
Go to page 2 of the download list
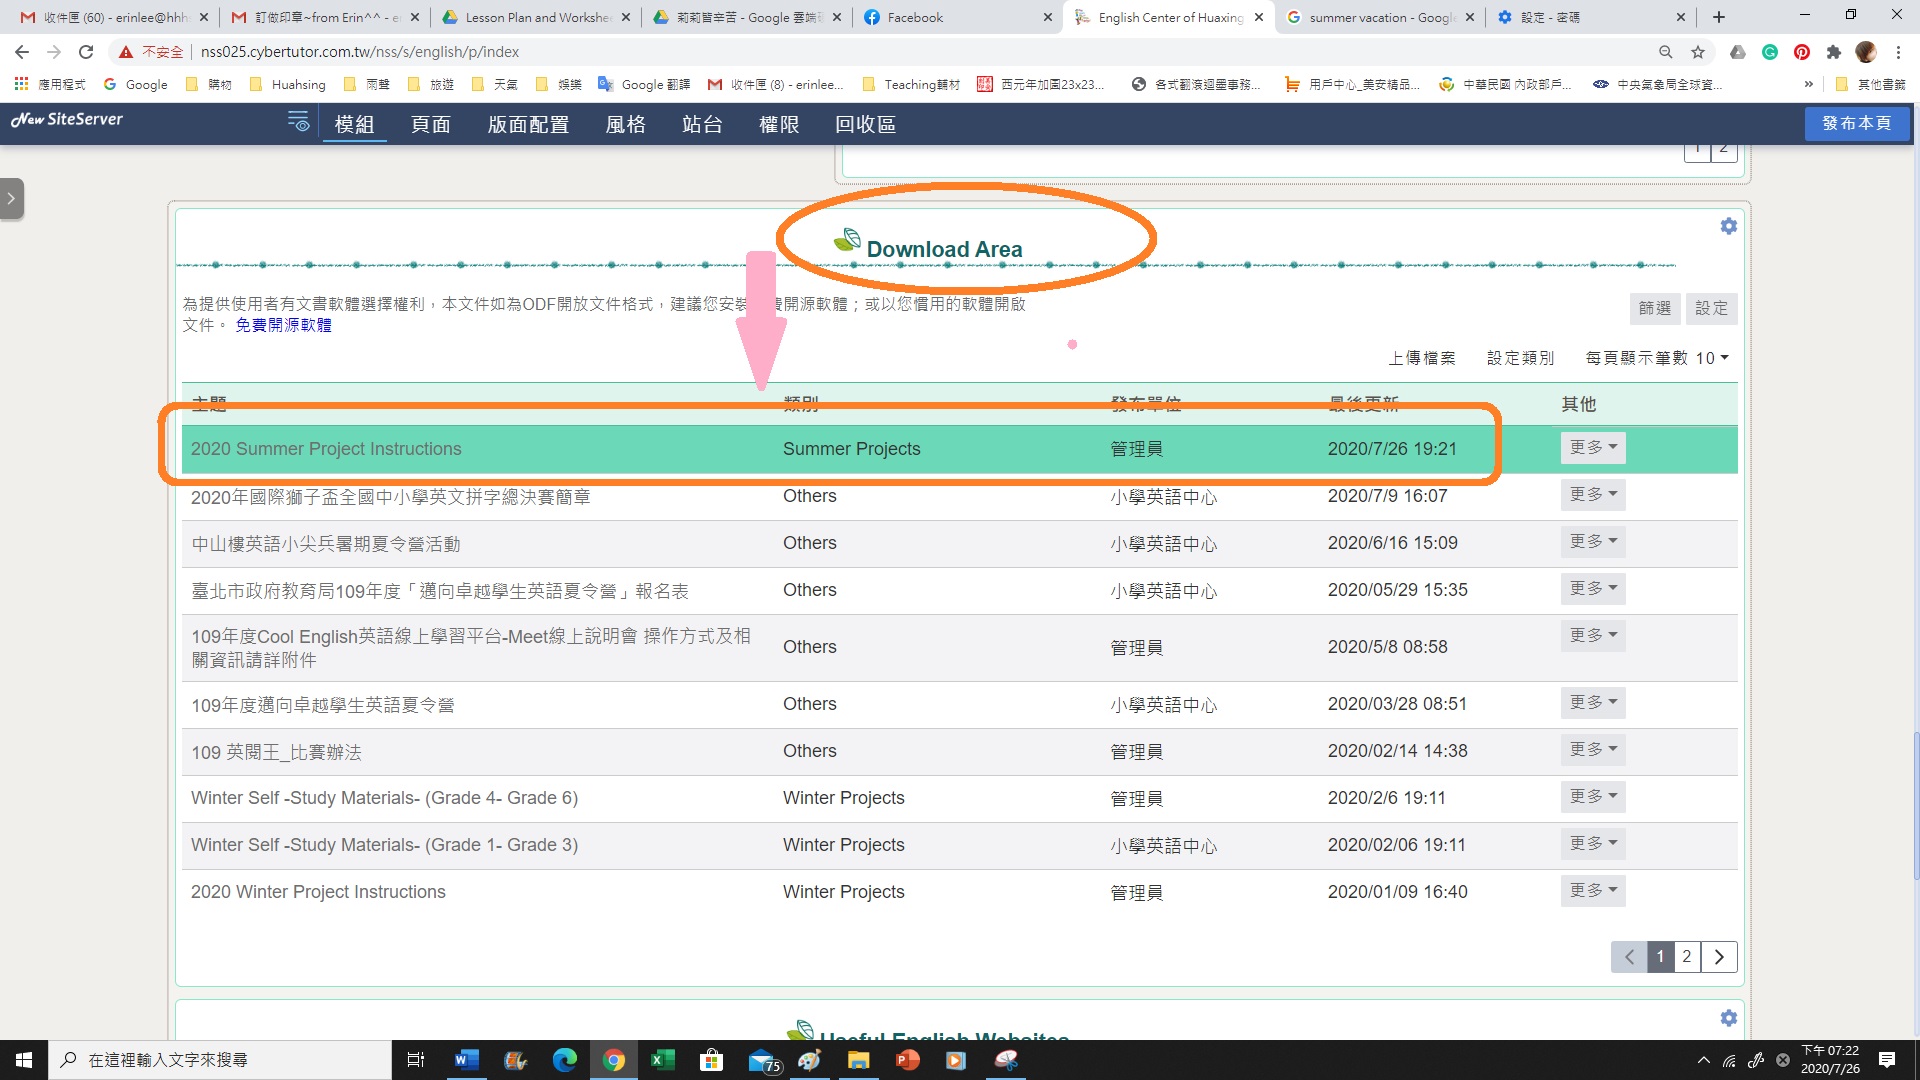point(1687,957)
